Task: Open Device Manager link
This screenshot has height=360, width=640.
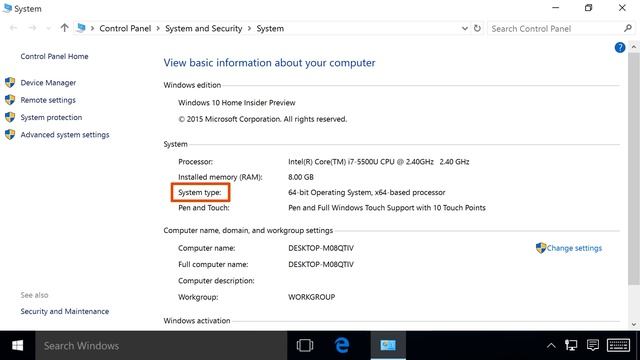Action: point(48,83)
